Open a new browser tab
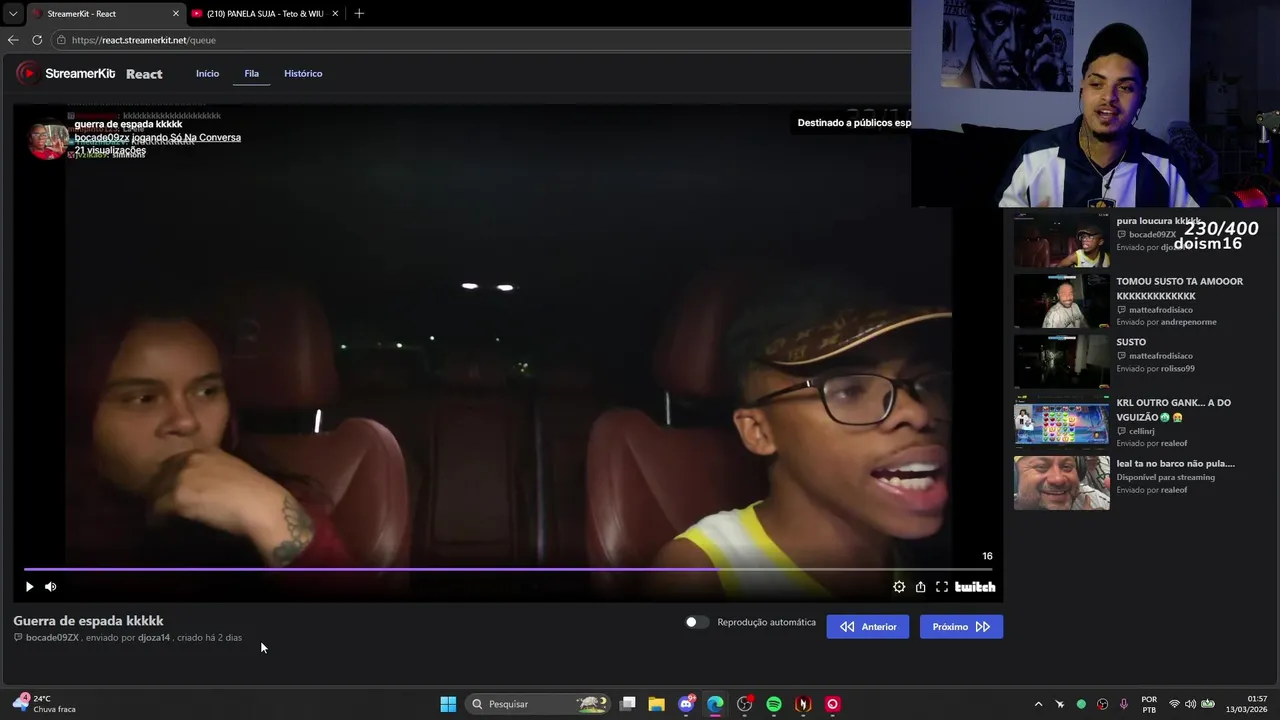The height and width of the screenshot is (720, 1280). [x=359, y=13]
